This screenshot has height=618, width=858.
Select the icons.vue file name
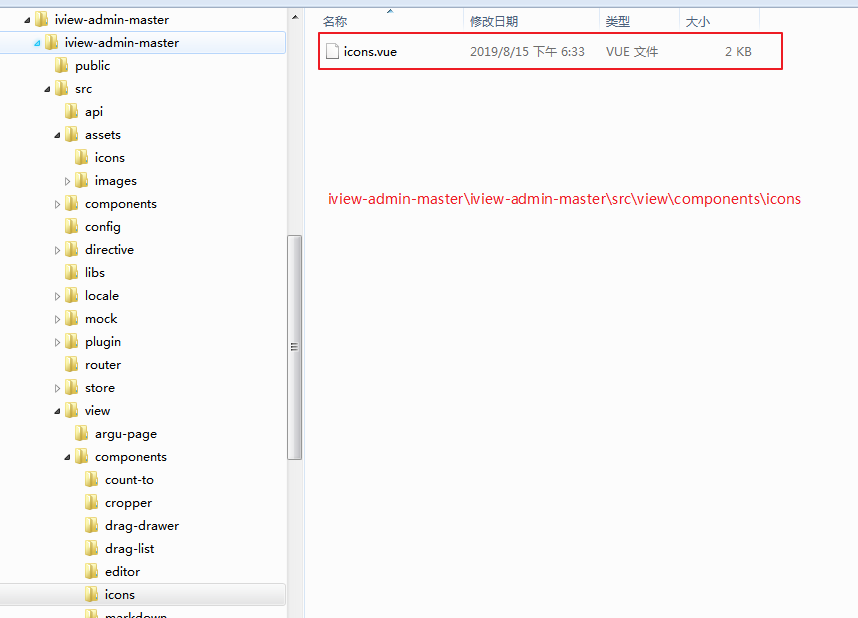(370, 51)
